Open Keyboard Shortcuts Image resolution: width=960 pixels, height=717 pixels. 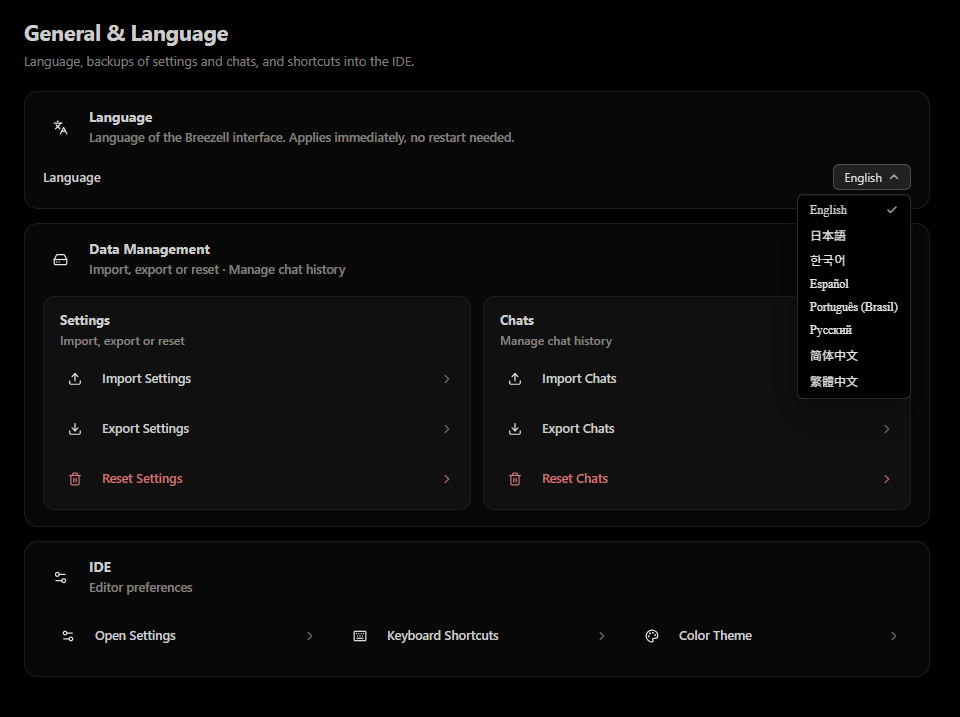point(479,636)
